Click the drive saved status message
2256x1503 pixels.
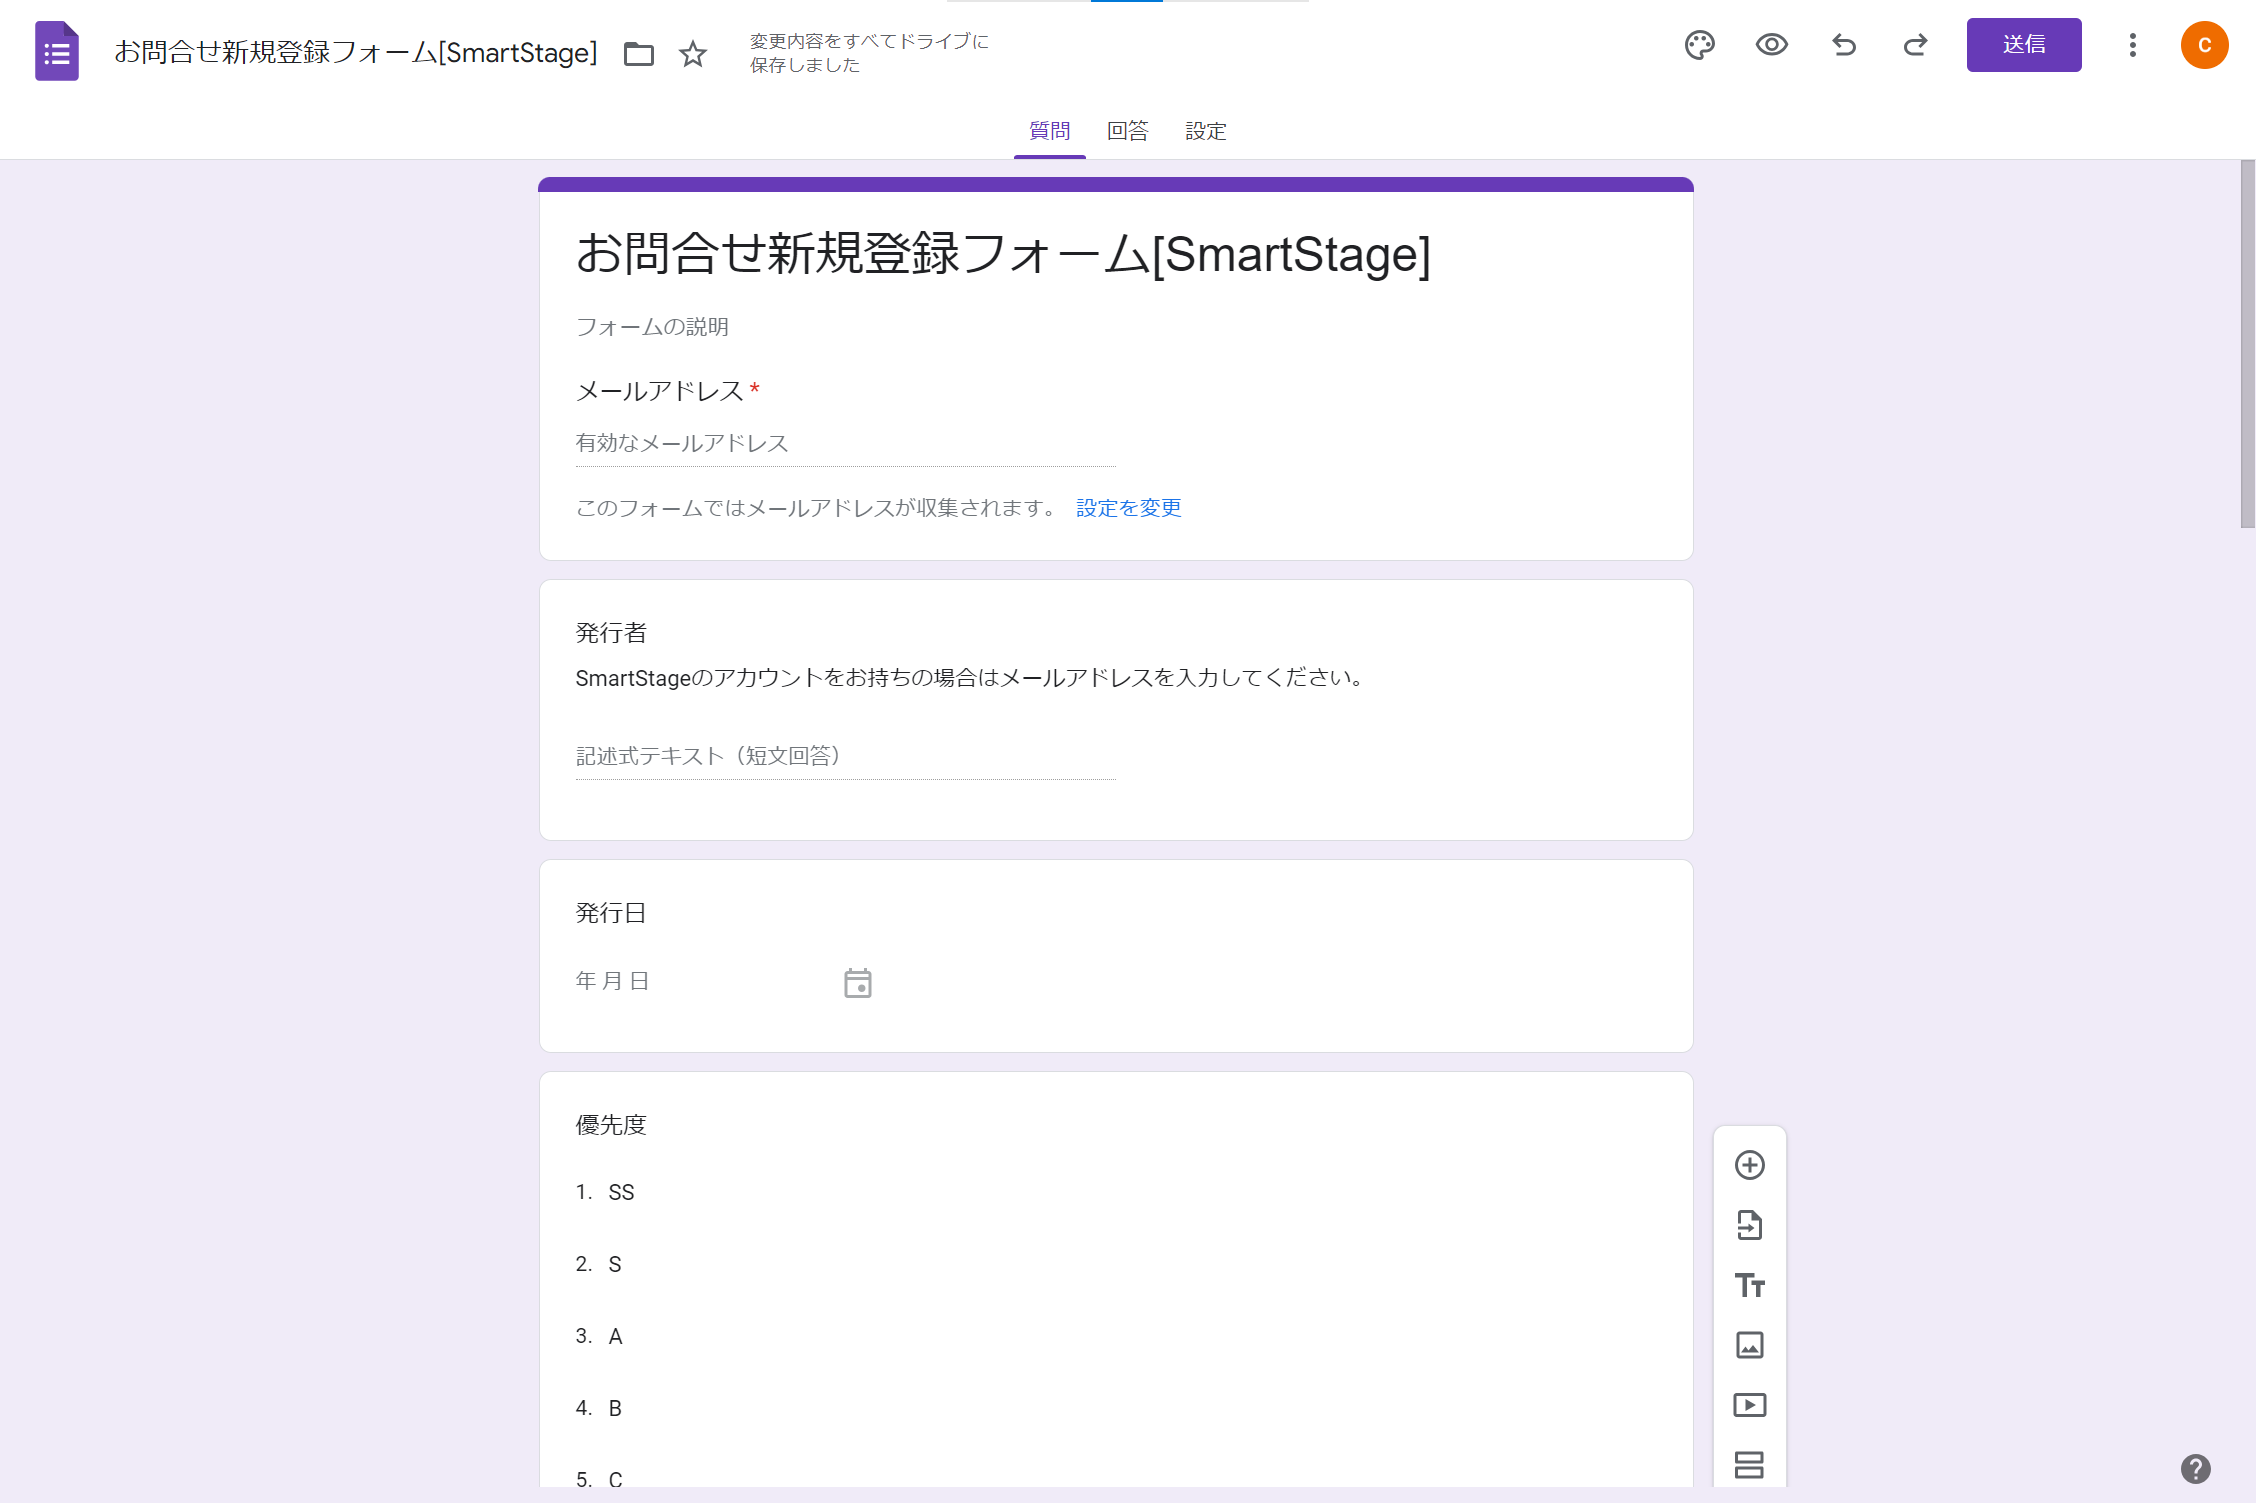point(869,53)
